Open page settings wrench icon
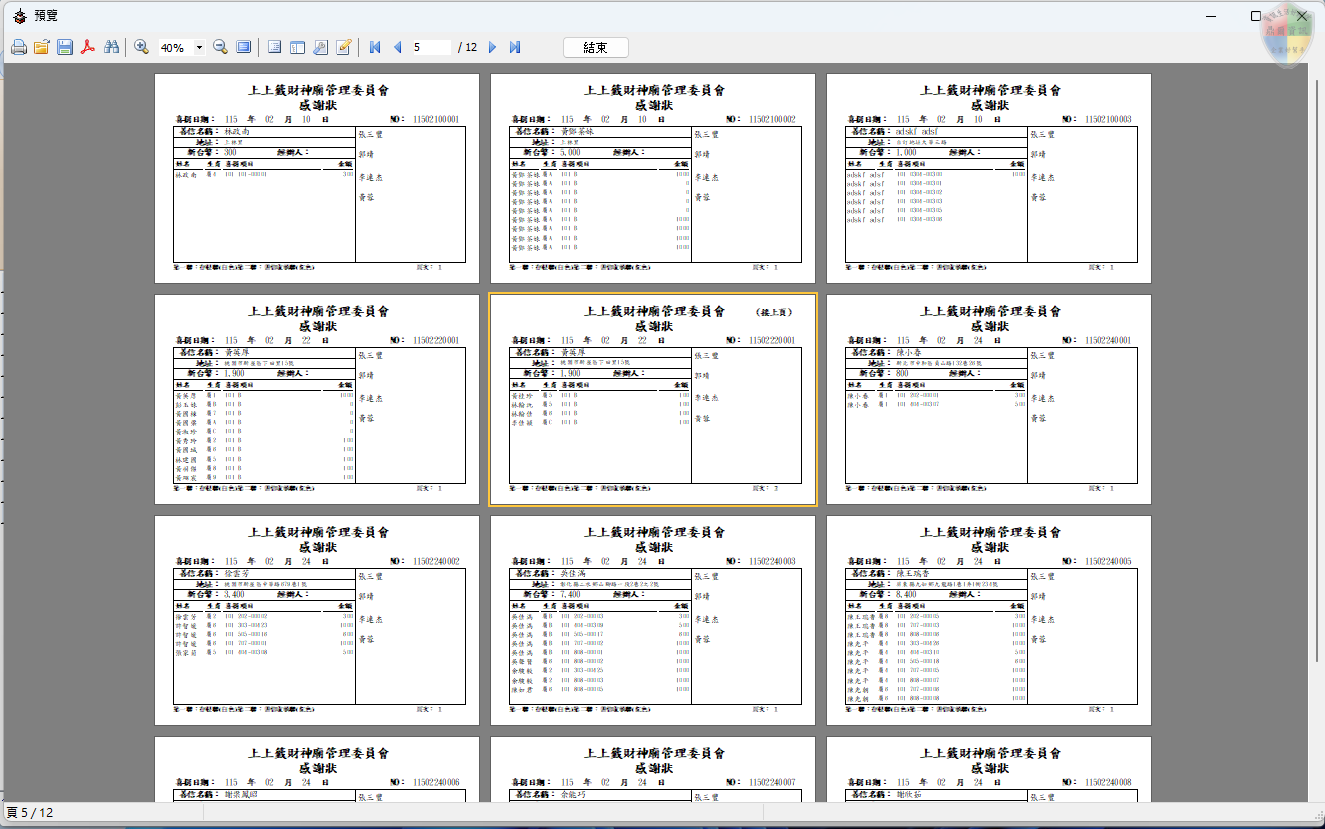1325x829 pixels. tap(320, 47)
